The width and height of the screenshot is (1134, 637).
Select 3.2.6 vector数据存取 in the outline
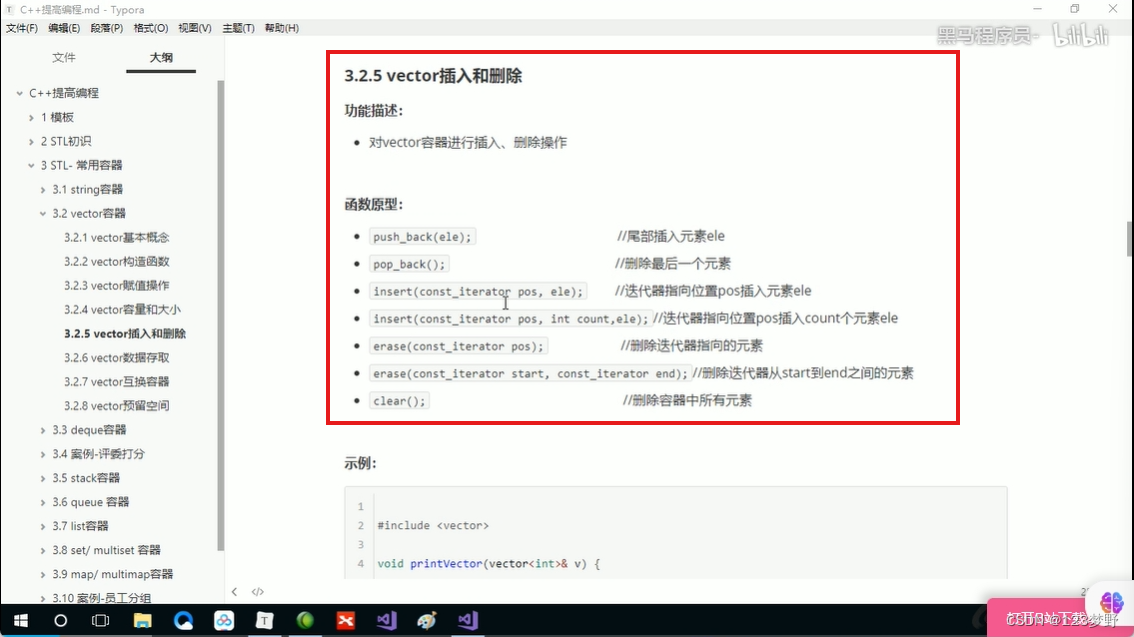pos(116,357)
